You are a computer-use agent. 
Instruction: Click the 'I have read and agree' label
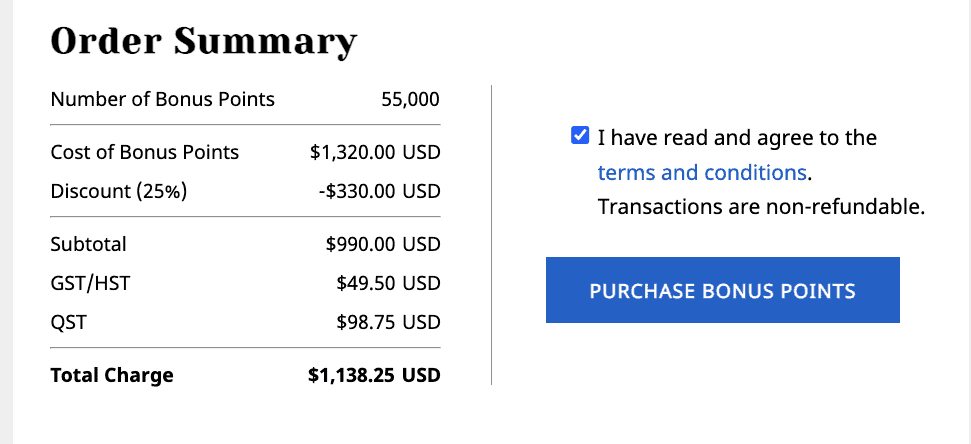[x=737, y=137]
